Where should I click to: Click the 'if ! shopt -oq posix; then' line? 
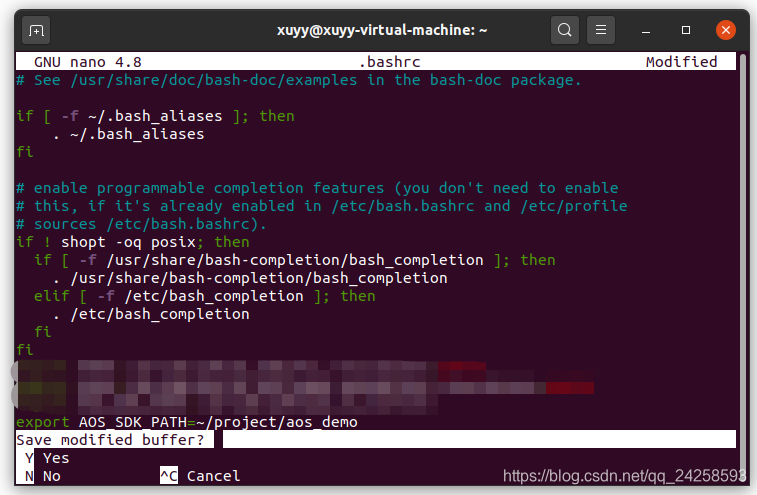coord(133,242)
